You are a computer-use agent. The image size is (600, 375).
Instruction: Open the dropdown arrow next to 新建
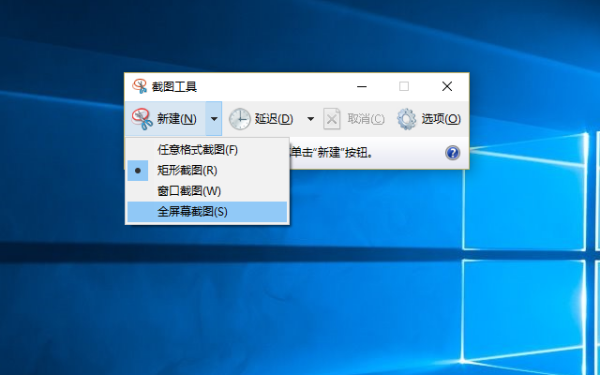click(214, 119)
